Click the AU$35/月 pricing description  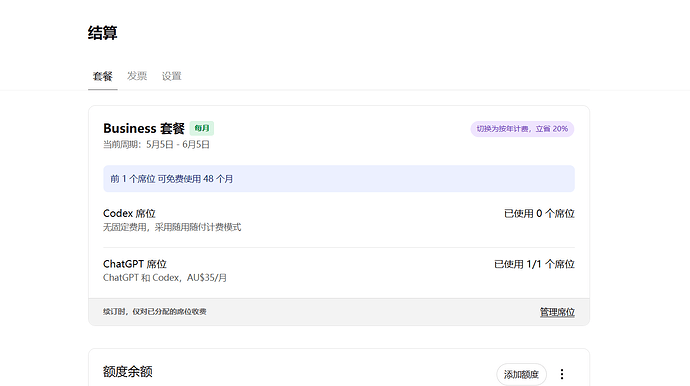165,278
